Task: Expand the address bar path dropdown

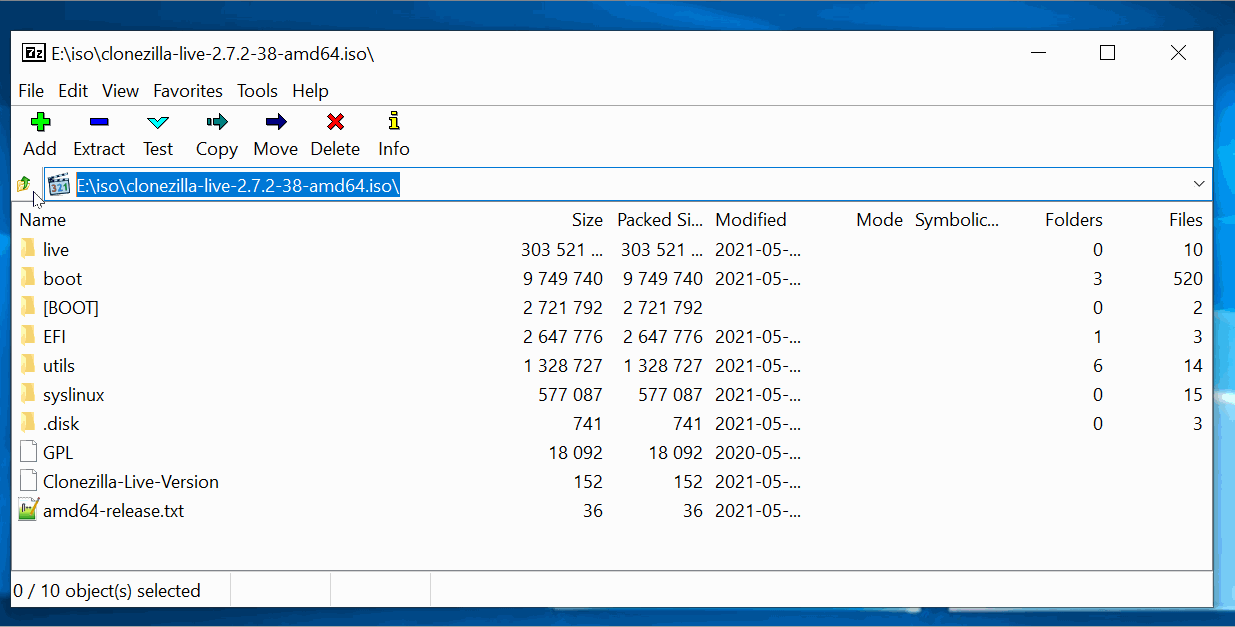Action: pos(1199,184)
